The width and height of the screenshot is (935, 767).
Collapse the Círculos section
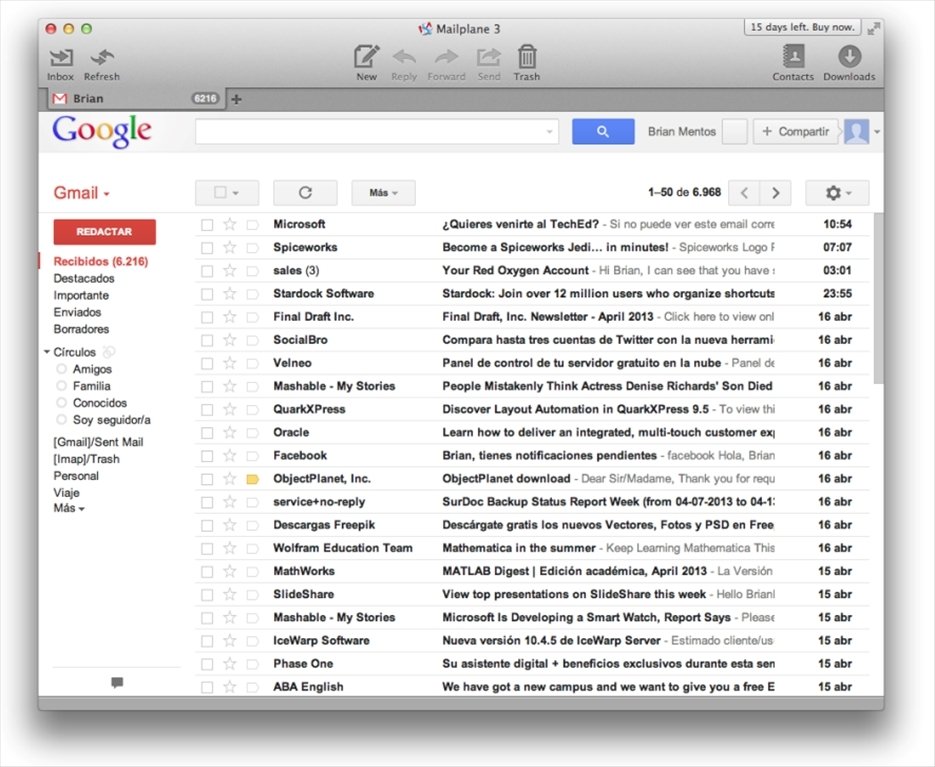[x=47, y=352]
